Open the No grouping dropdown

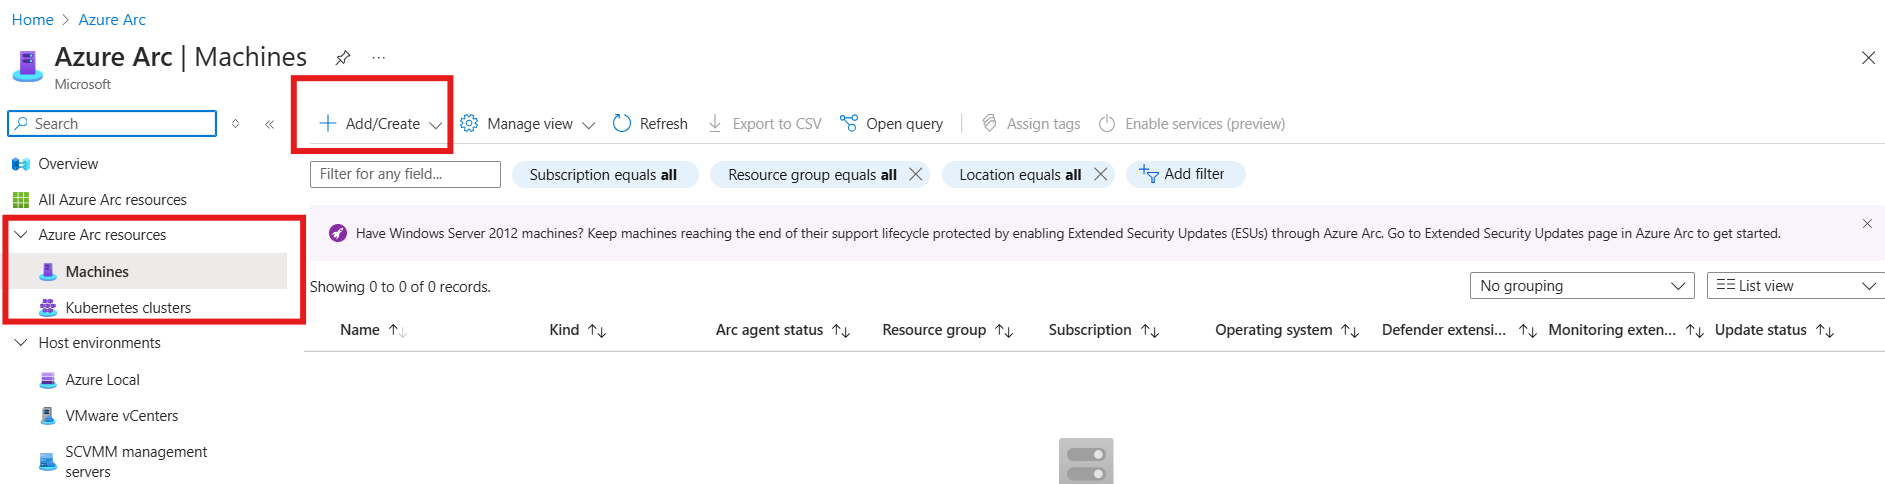click(1582, 286)
